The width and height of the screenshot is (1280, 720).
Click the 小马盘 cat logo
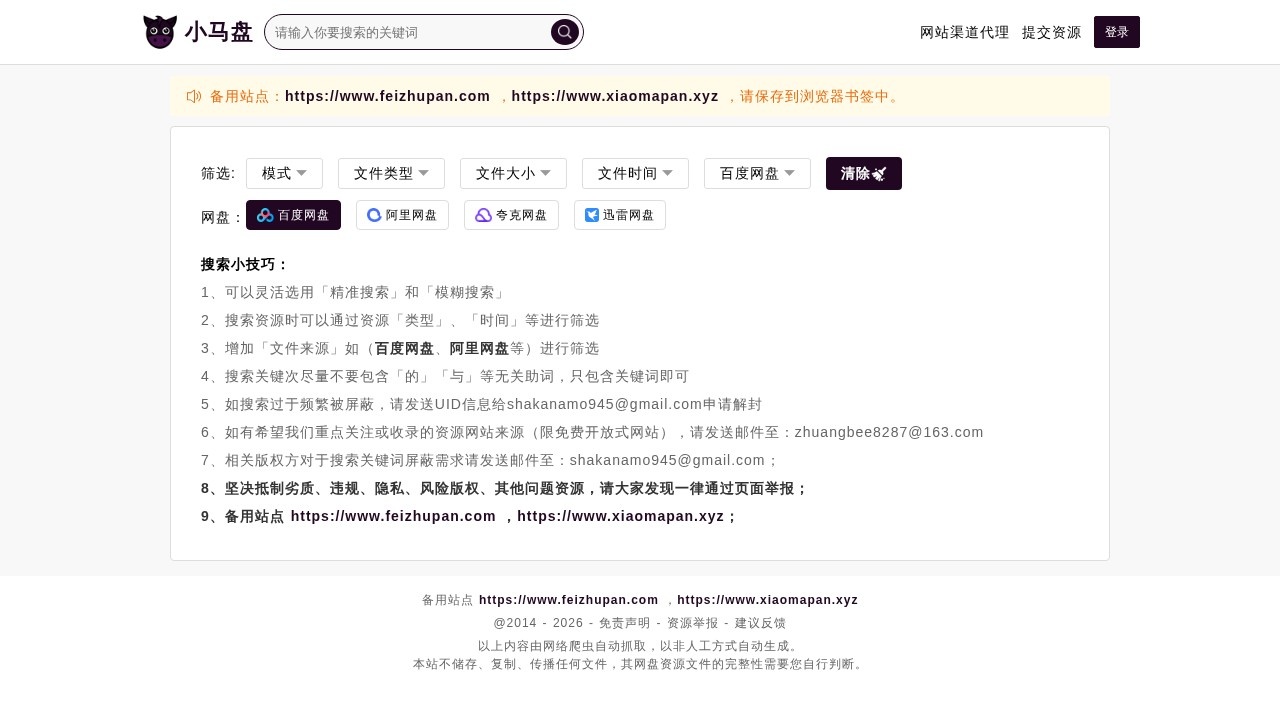click(x=160, y=31)
